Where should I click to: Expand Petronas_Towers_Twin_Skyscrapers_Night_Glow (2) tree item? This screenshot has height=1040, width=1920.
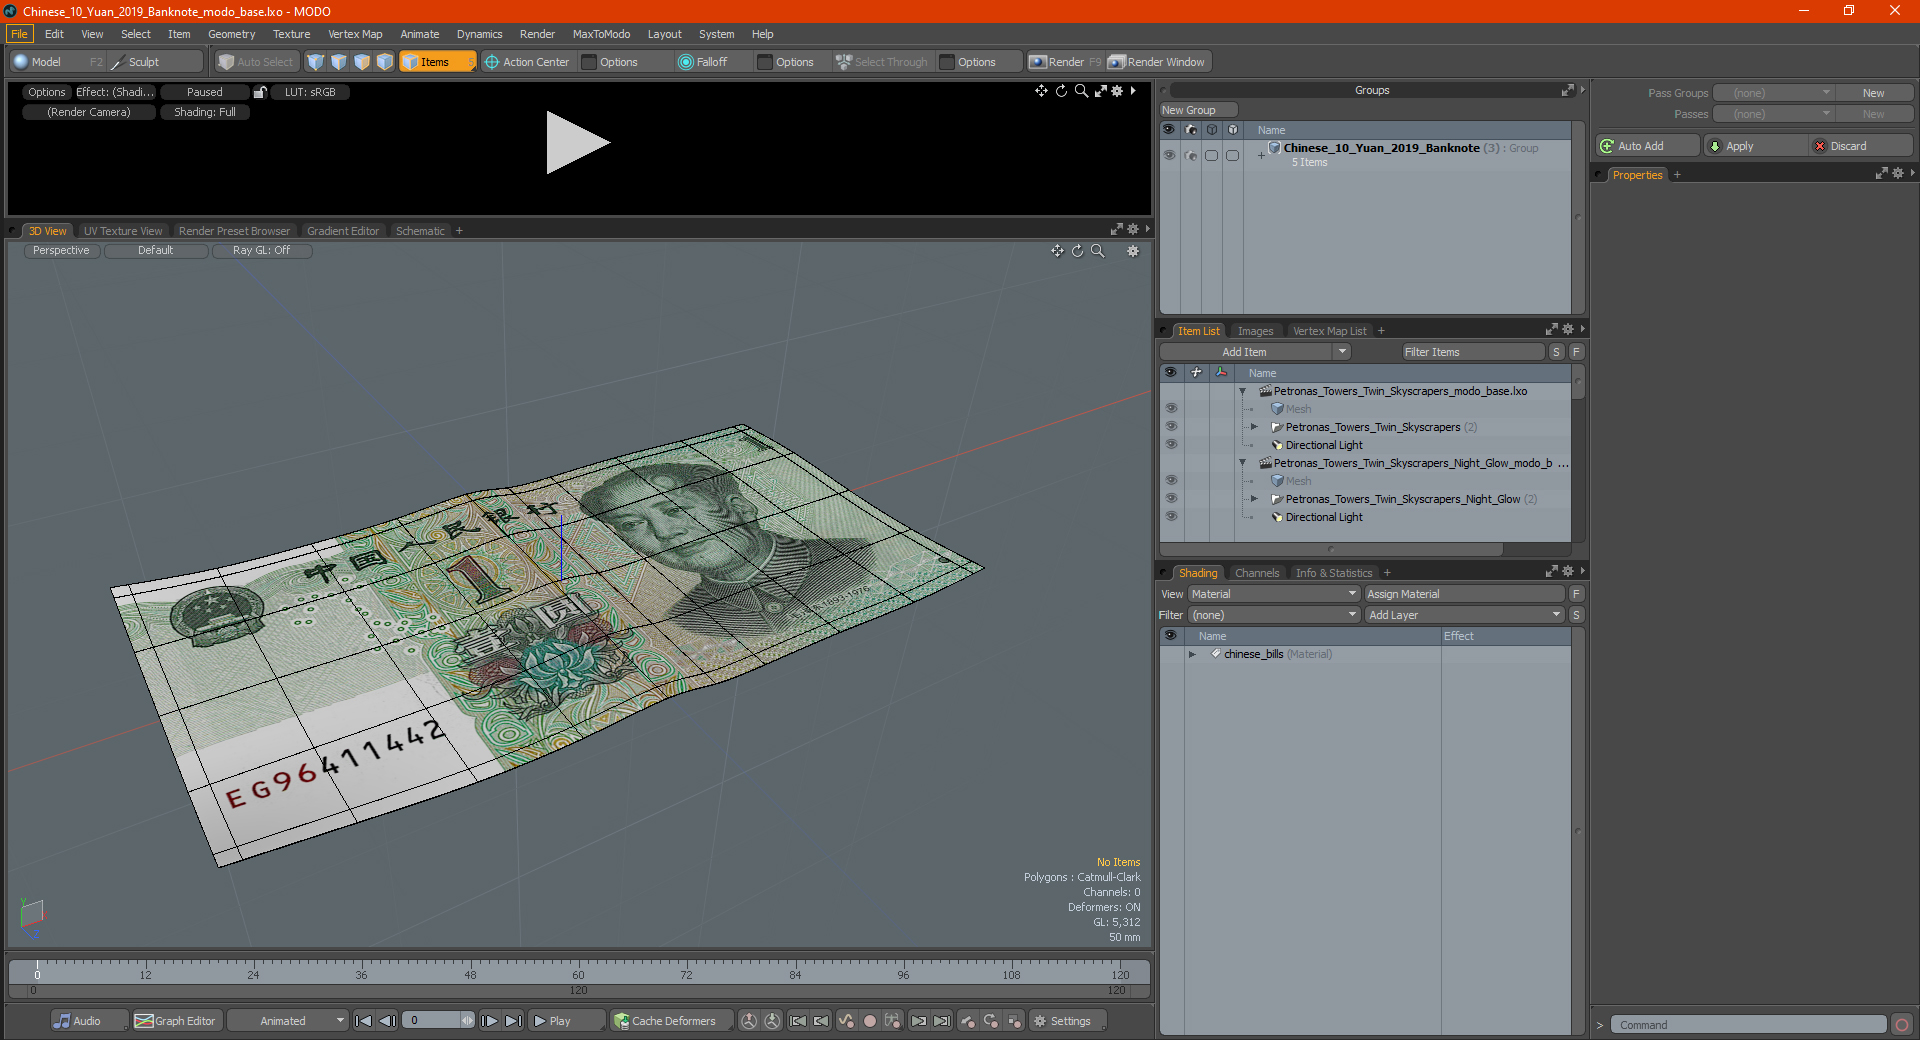pos(1254,499)
